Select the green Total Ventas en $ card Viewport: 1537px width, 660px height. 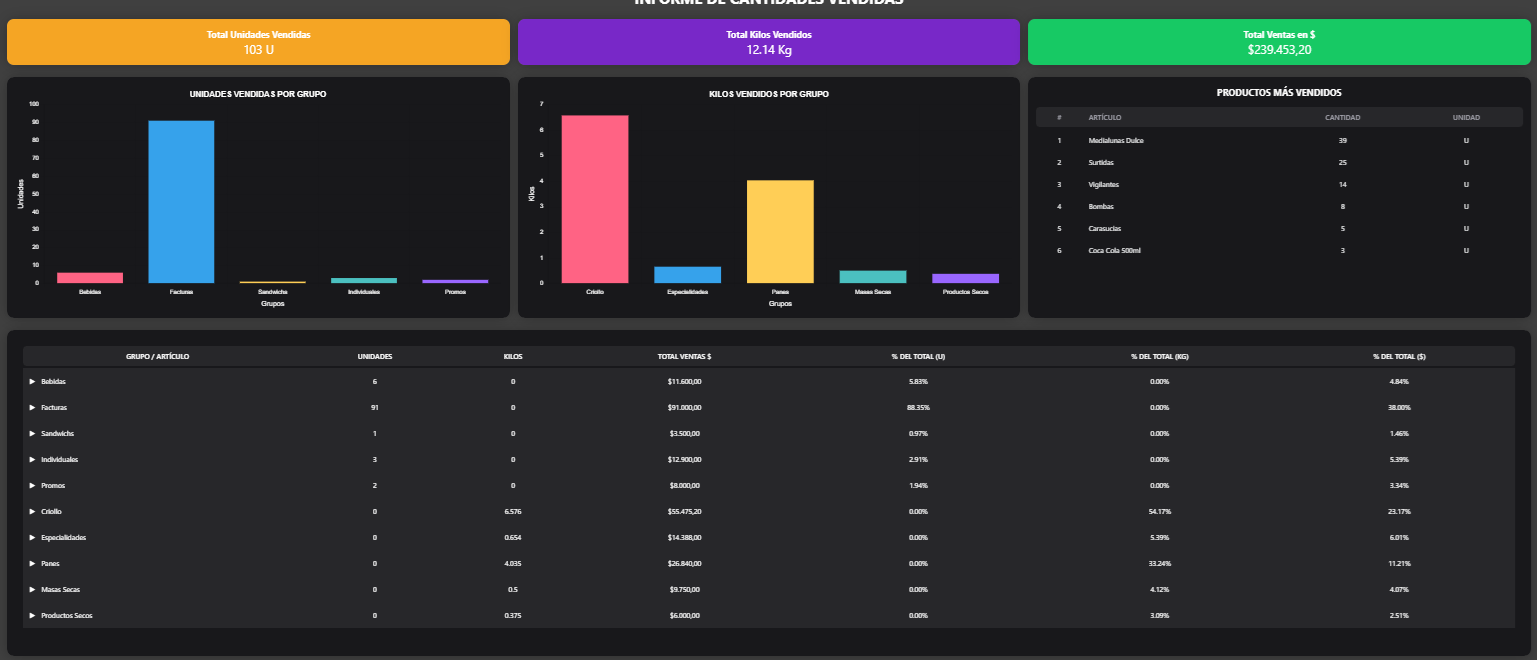[1279, 42]
